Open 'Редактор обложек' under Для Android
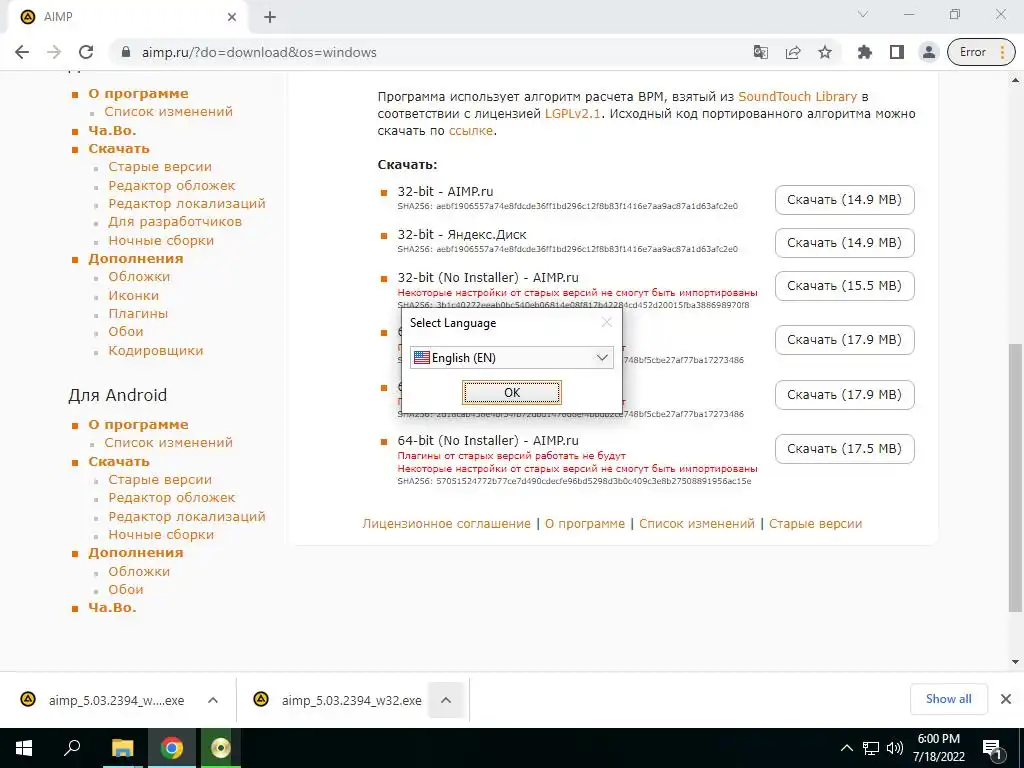 coord(171,498)
